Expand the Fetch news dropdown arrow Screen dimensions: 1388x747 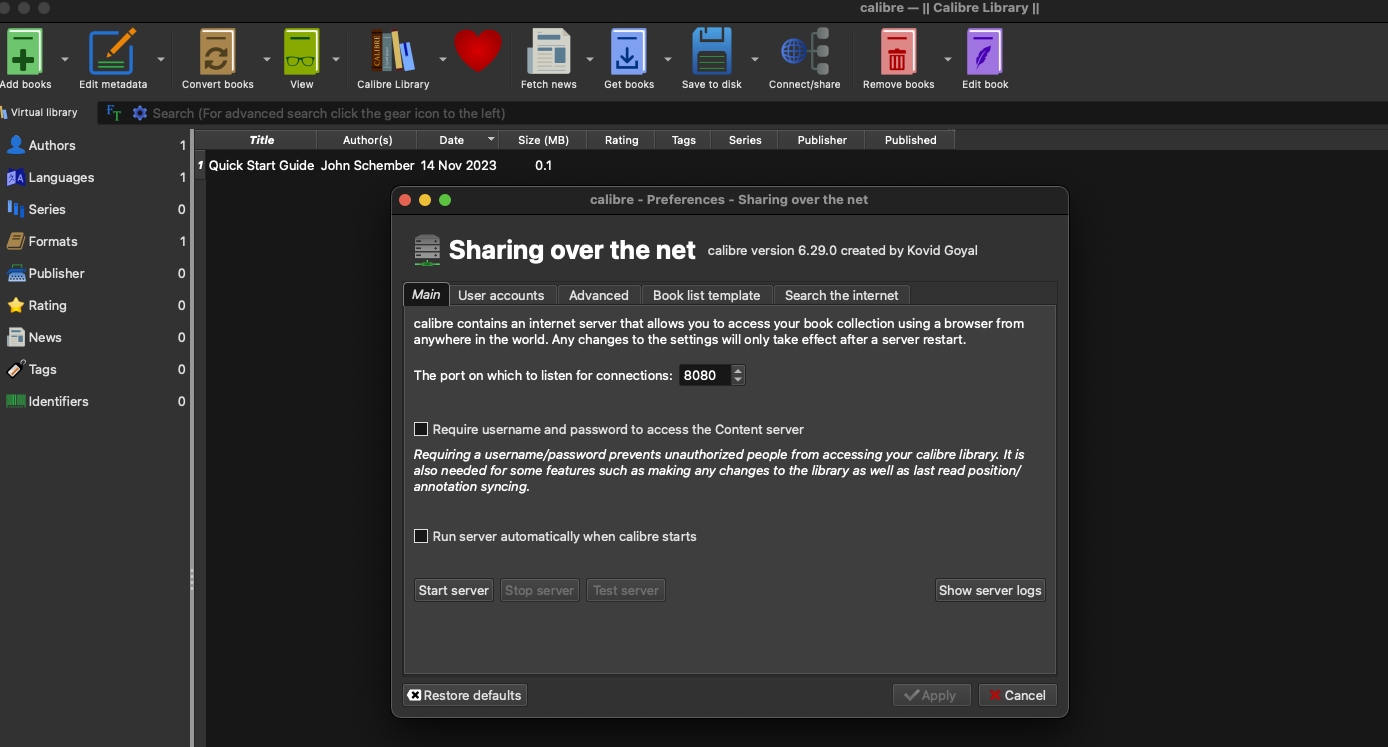point(589,59)
